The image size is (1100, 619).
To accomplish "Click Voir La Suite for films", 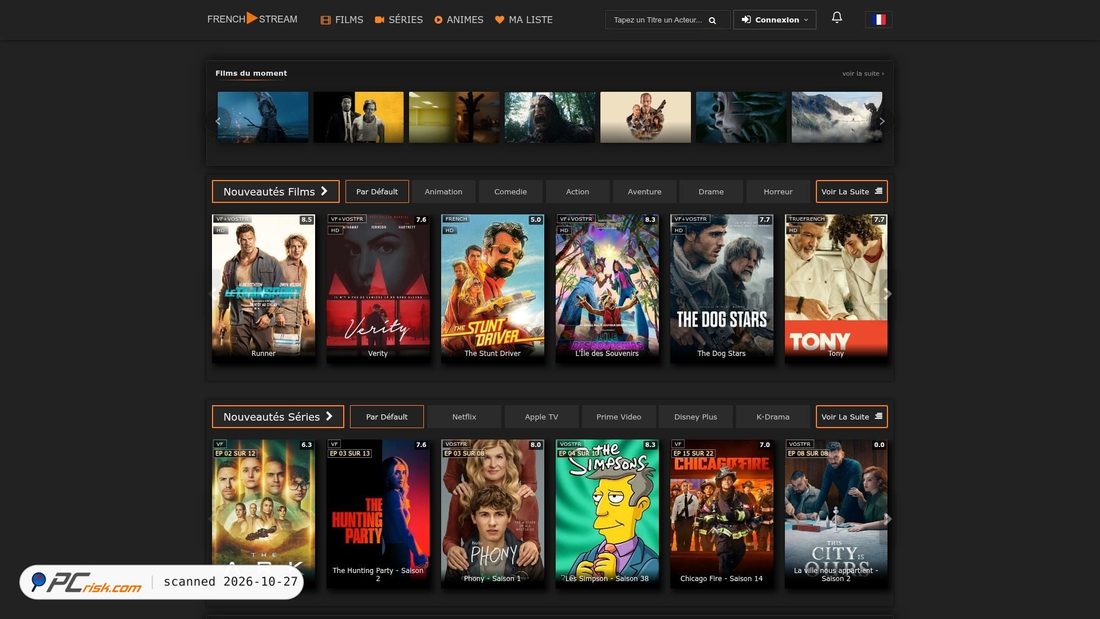I will click(x=852, y=192).
